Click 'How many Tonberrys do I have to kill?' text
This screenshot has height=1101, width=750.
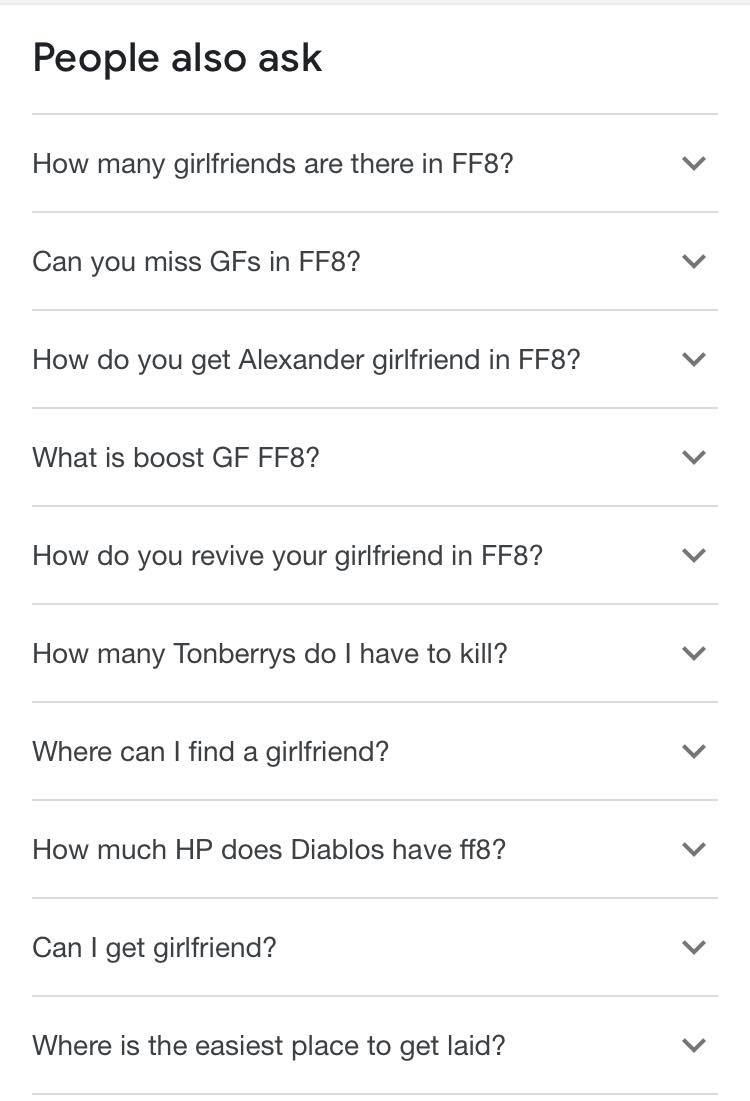pyautogui.click(x=270, y=653)
